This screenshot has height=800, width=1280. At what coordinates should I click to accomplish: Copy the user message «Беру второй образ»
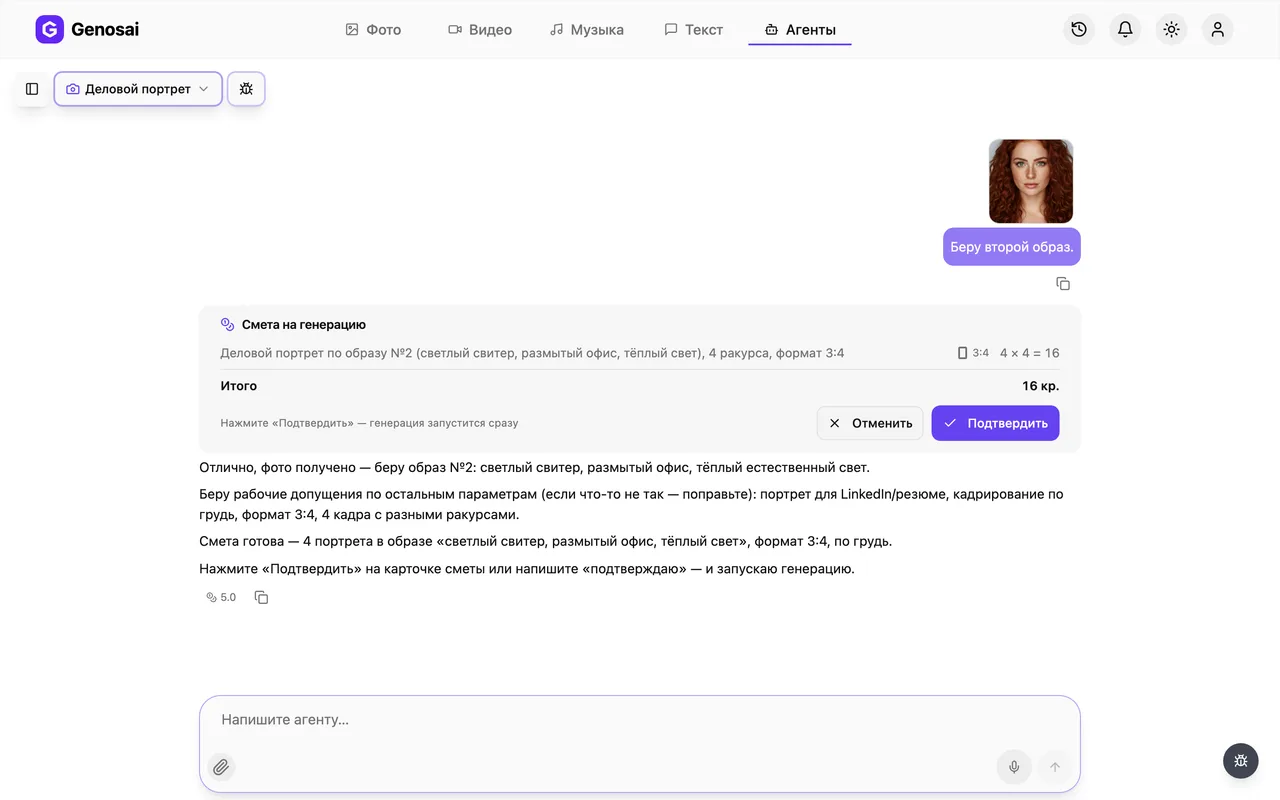1063,284
